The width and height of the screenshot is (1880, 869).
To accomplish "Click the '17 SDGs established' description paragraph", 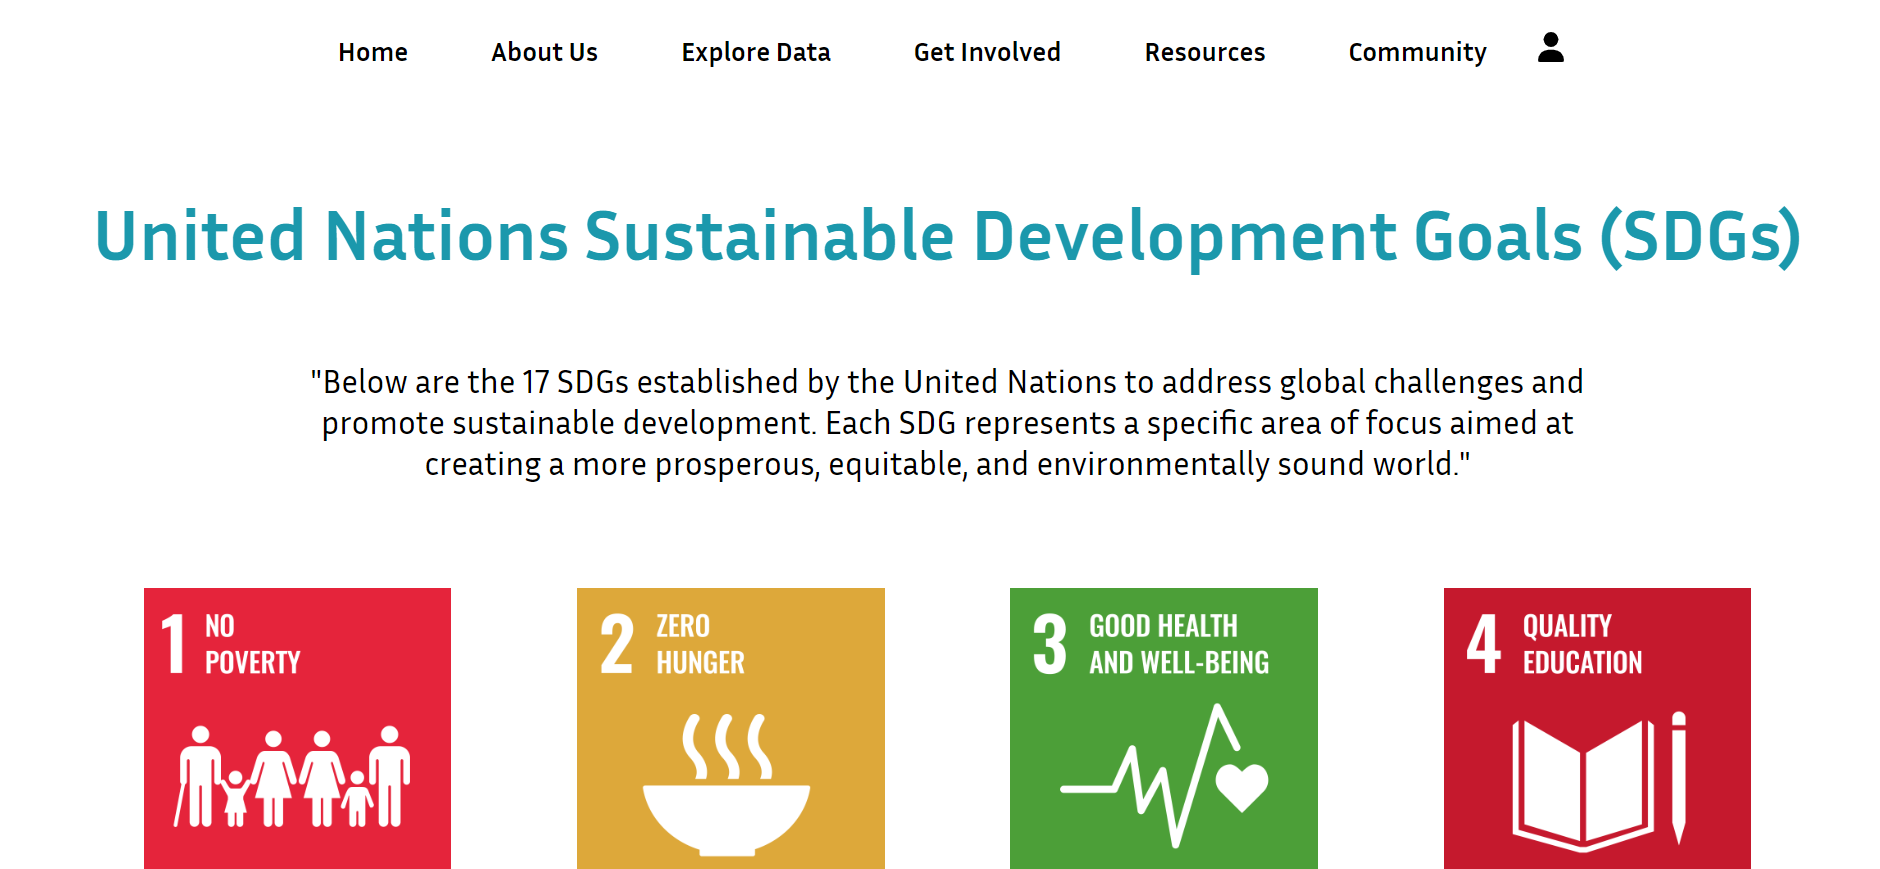I will [x=947, y=423].
